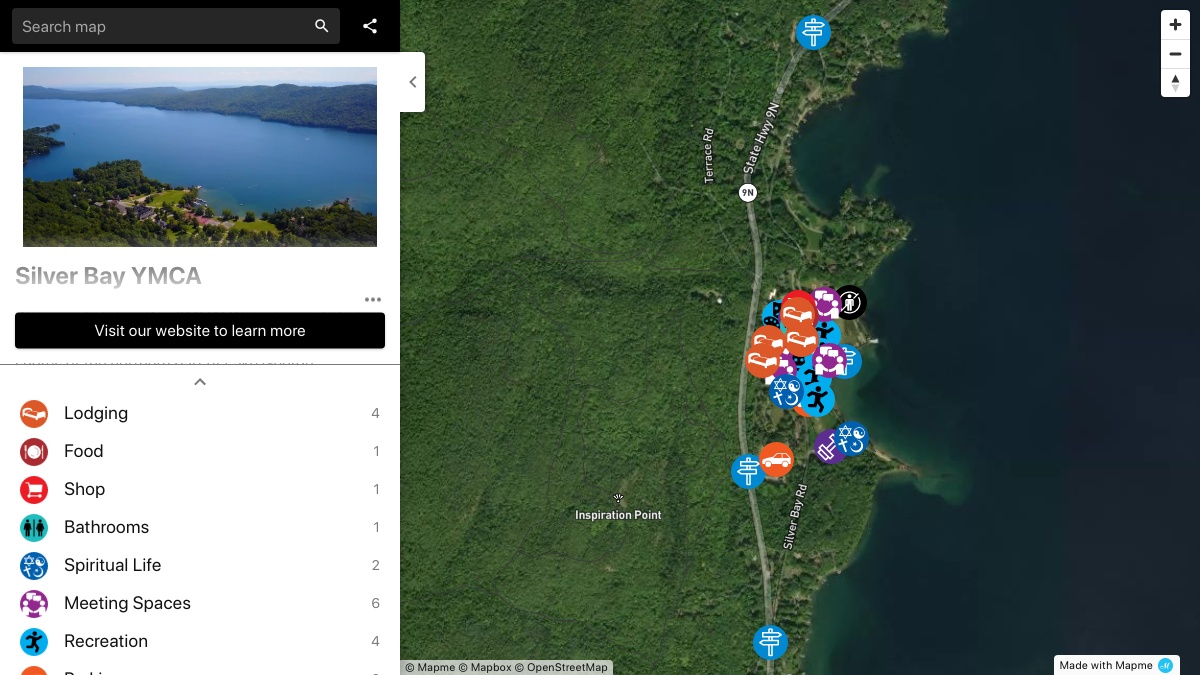
Task: Open the OpenStreetMap attribution link
Action: click(x=561, y=667)
